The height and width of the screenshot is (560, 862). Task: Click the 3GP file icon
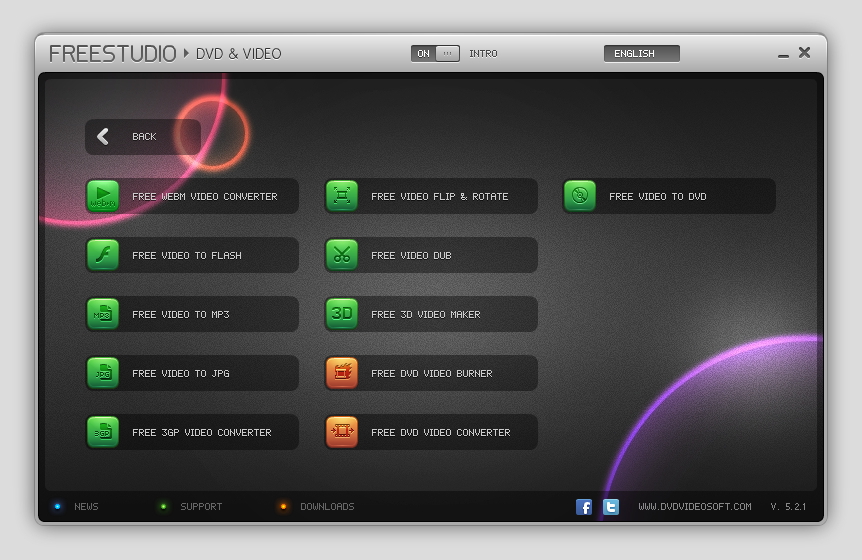click(x=103, y=433)
